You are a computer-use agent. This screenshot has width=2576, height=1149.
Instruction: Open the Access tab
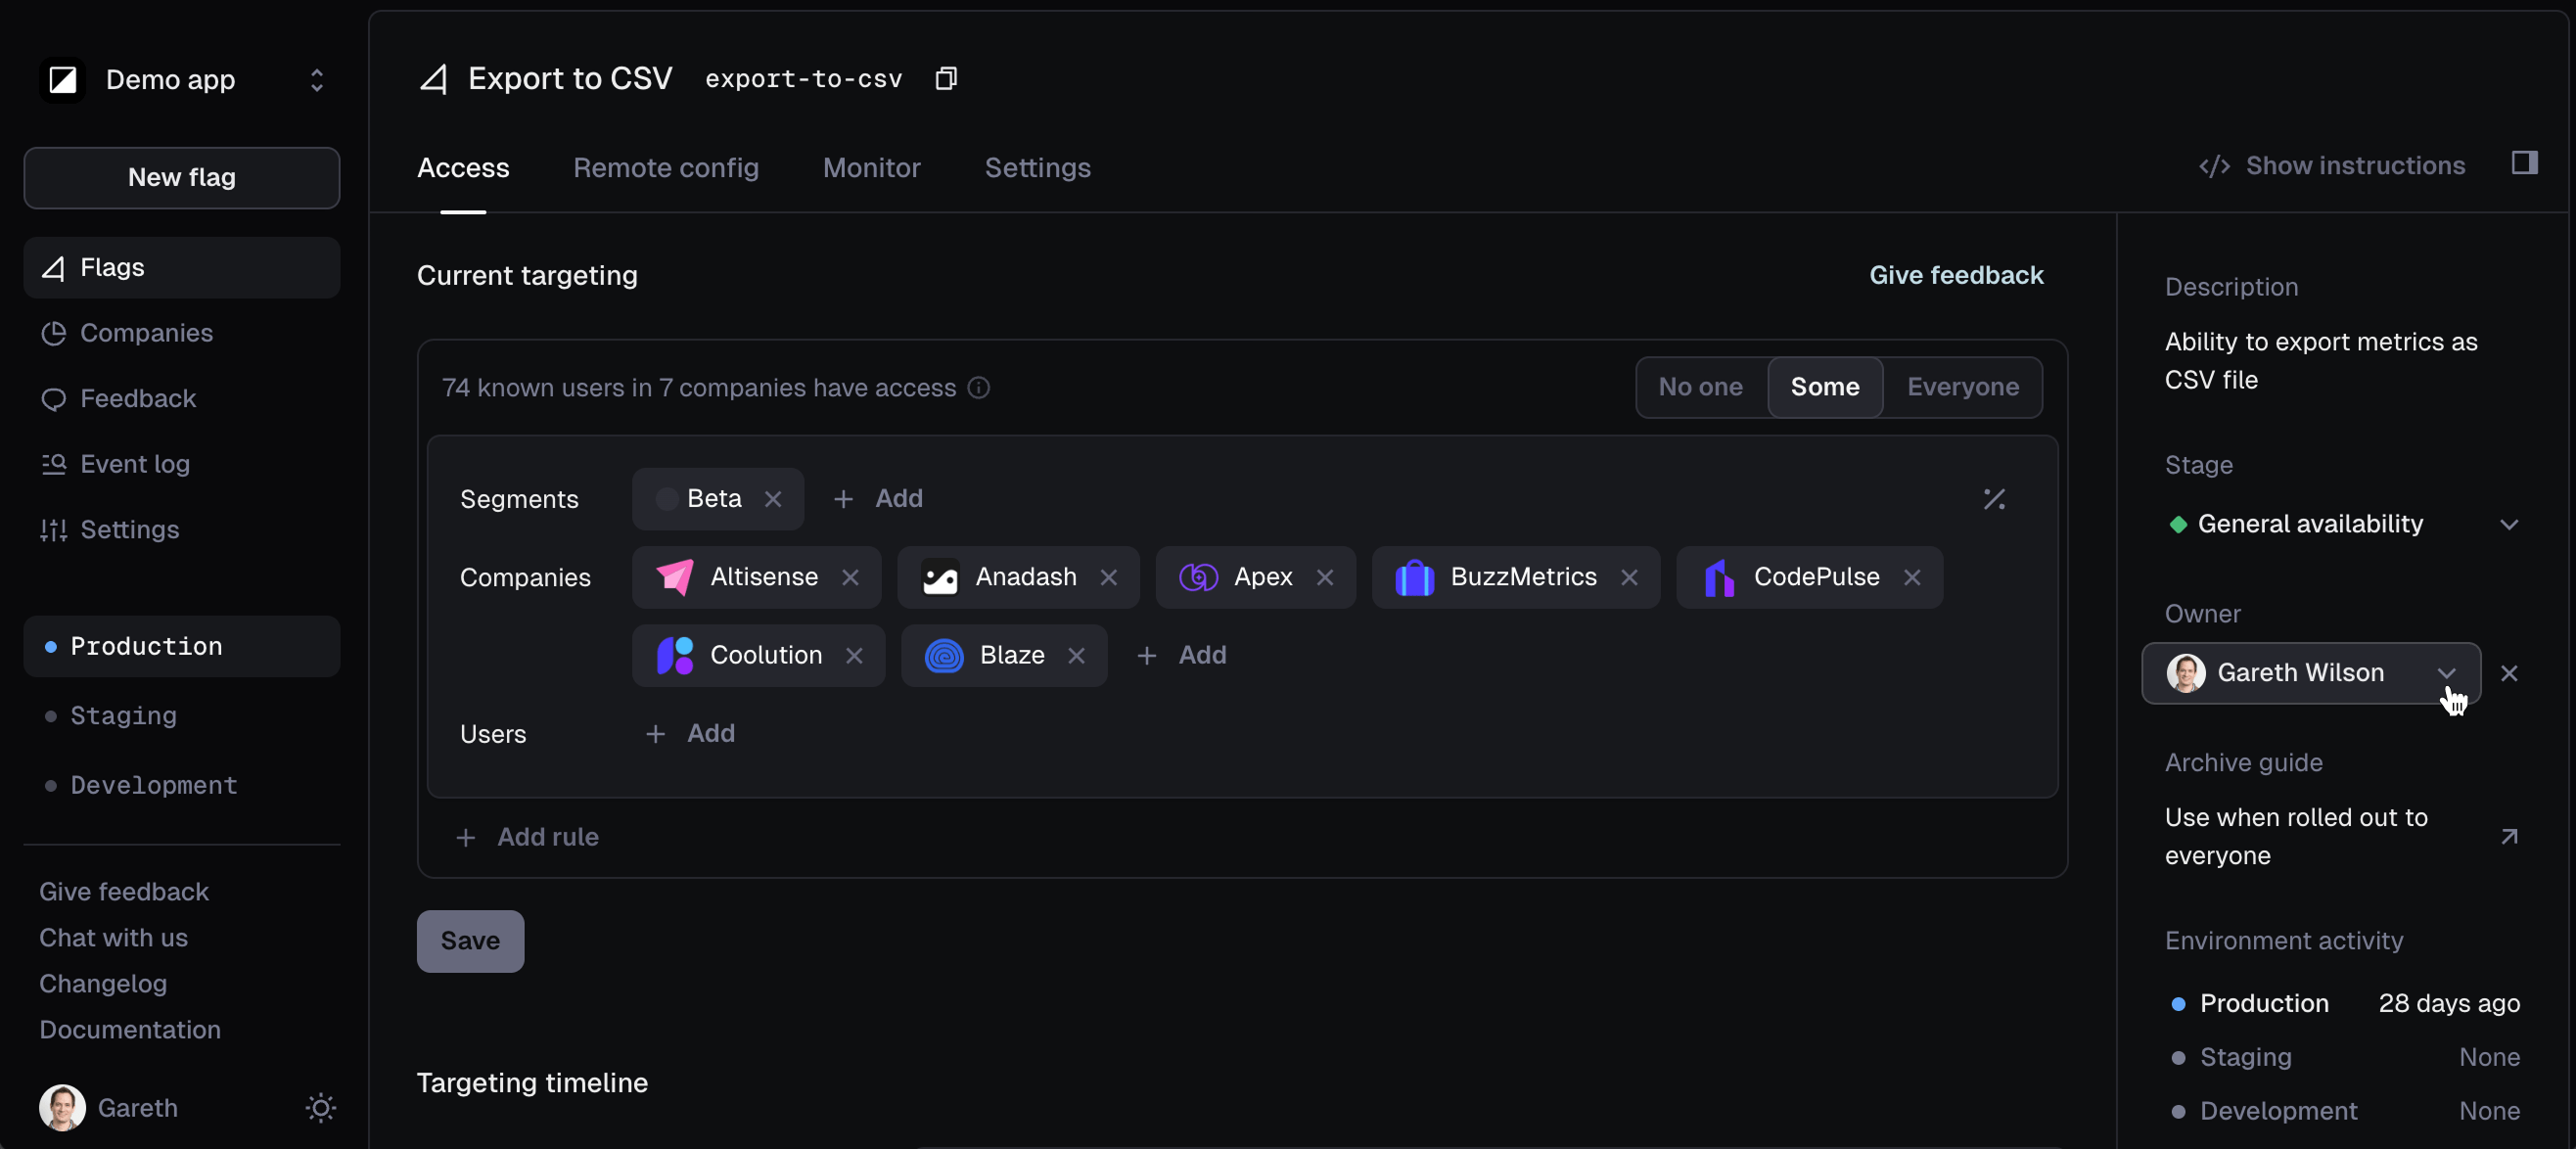(463, 167)
